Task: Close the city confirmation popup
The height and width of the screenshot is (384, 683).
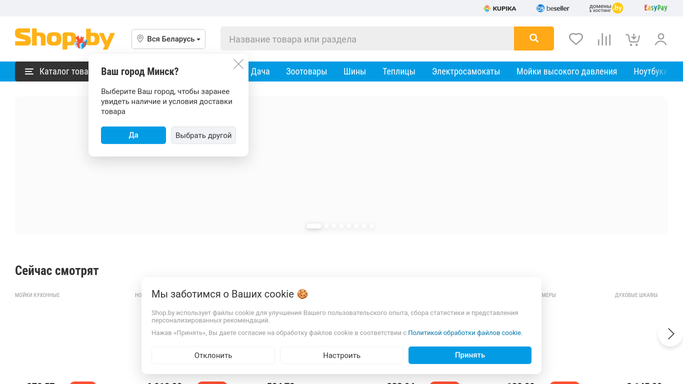Action: pyautogui.click(x=238, y=64)
